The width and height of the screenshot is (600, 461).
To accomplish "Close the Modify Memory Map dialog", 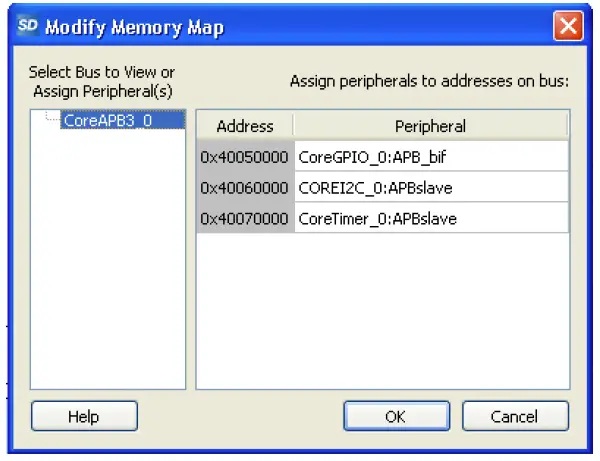I will pos(568,25).
